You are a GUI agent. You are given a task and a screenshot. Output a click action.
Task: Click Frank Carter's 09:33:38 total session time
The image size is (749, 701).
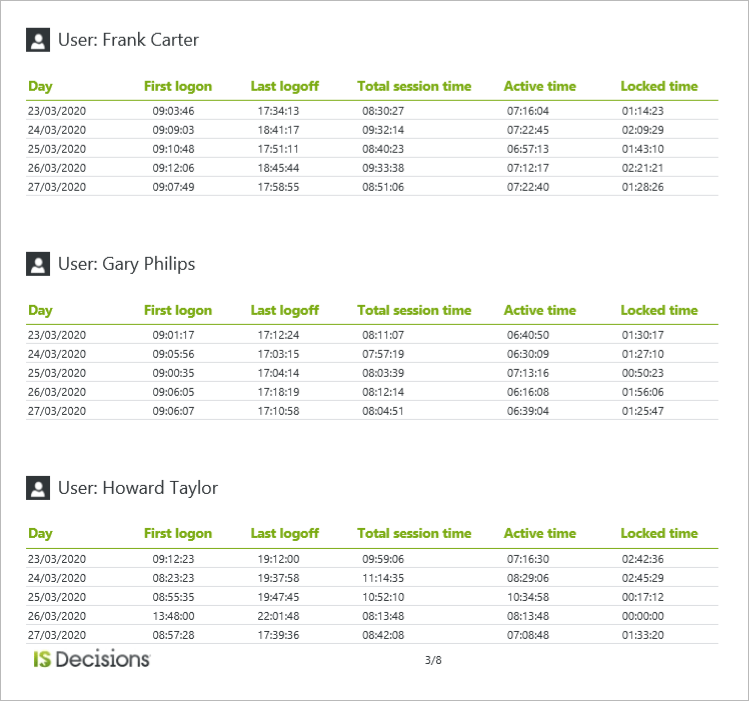click(383, 168)
